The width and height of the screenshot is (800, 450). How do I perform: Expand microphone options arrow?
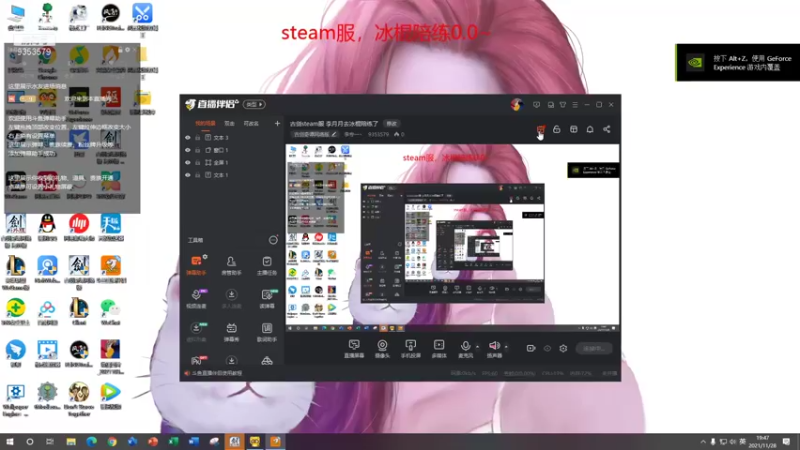[477, 347]
